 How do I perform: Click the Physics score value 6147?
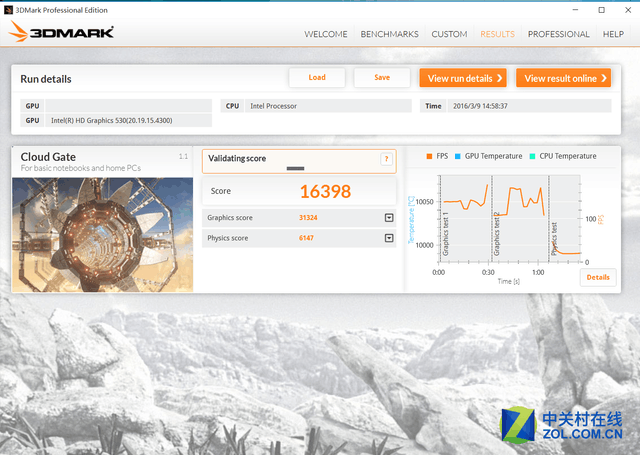(x=306, y=238)
